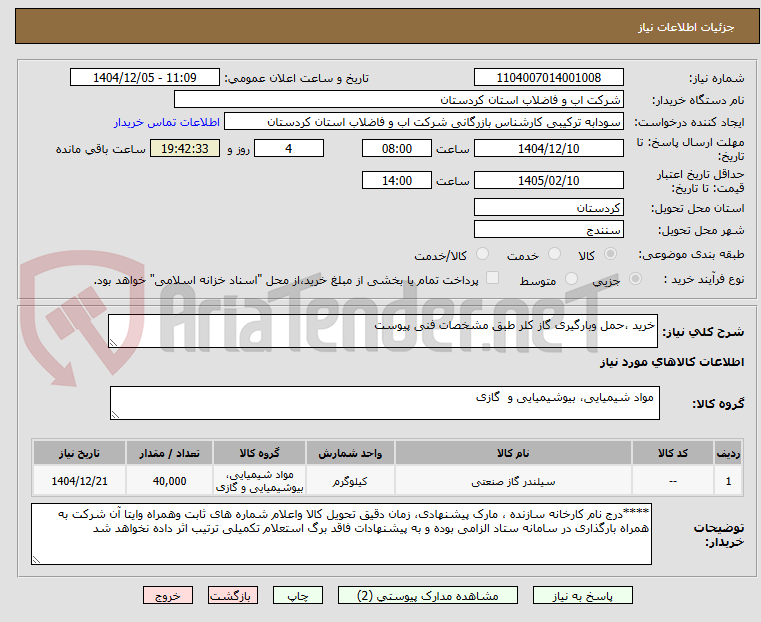Click the quantity cell 40,000
This screenshot has height=622, width=761.
(x=169, y=481)
